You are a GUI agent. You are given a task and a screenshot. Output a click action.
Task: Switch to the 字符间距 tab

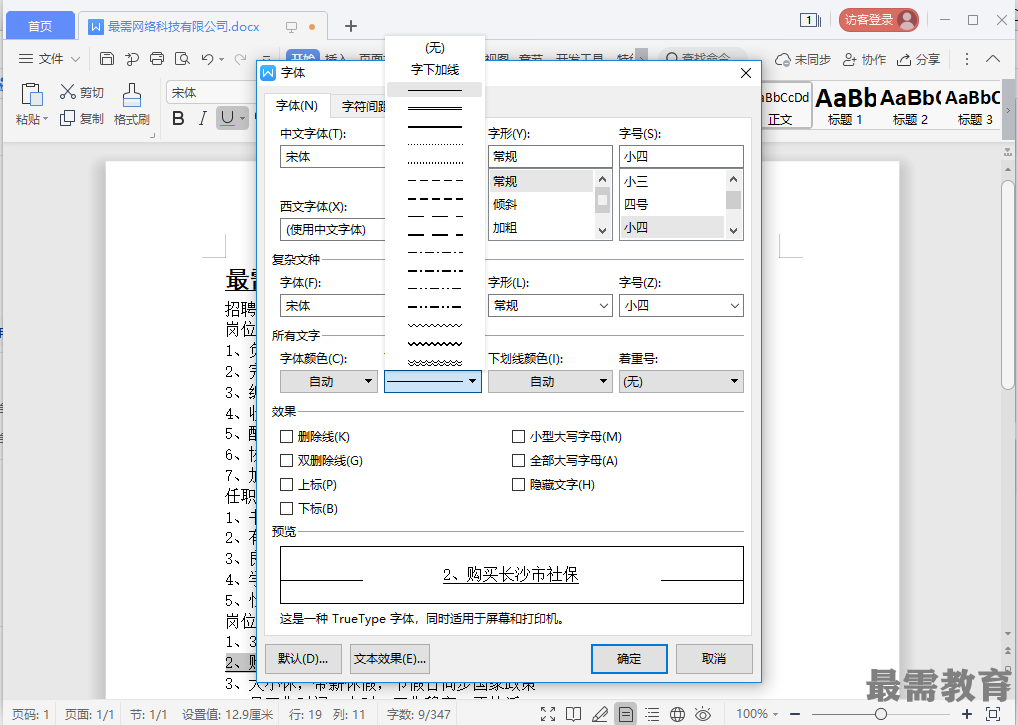tap(364, 106)
